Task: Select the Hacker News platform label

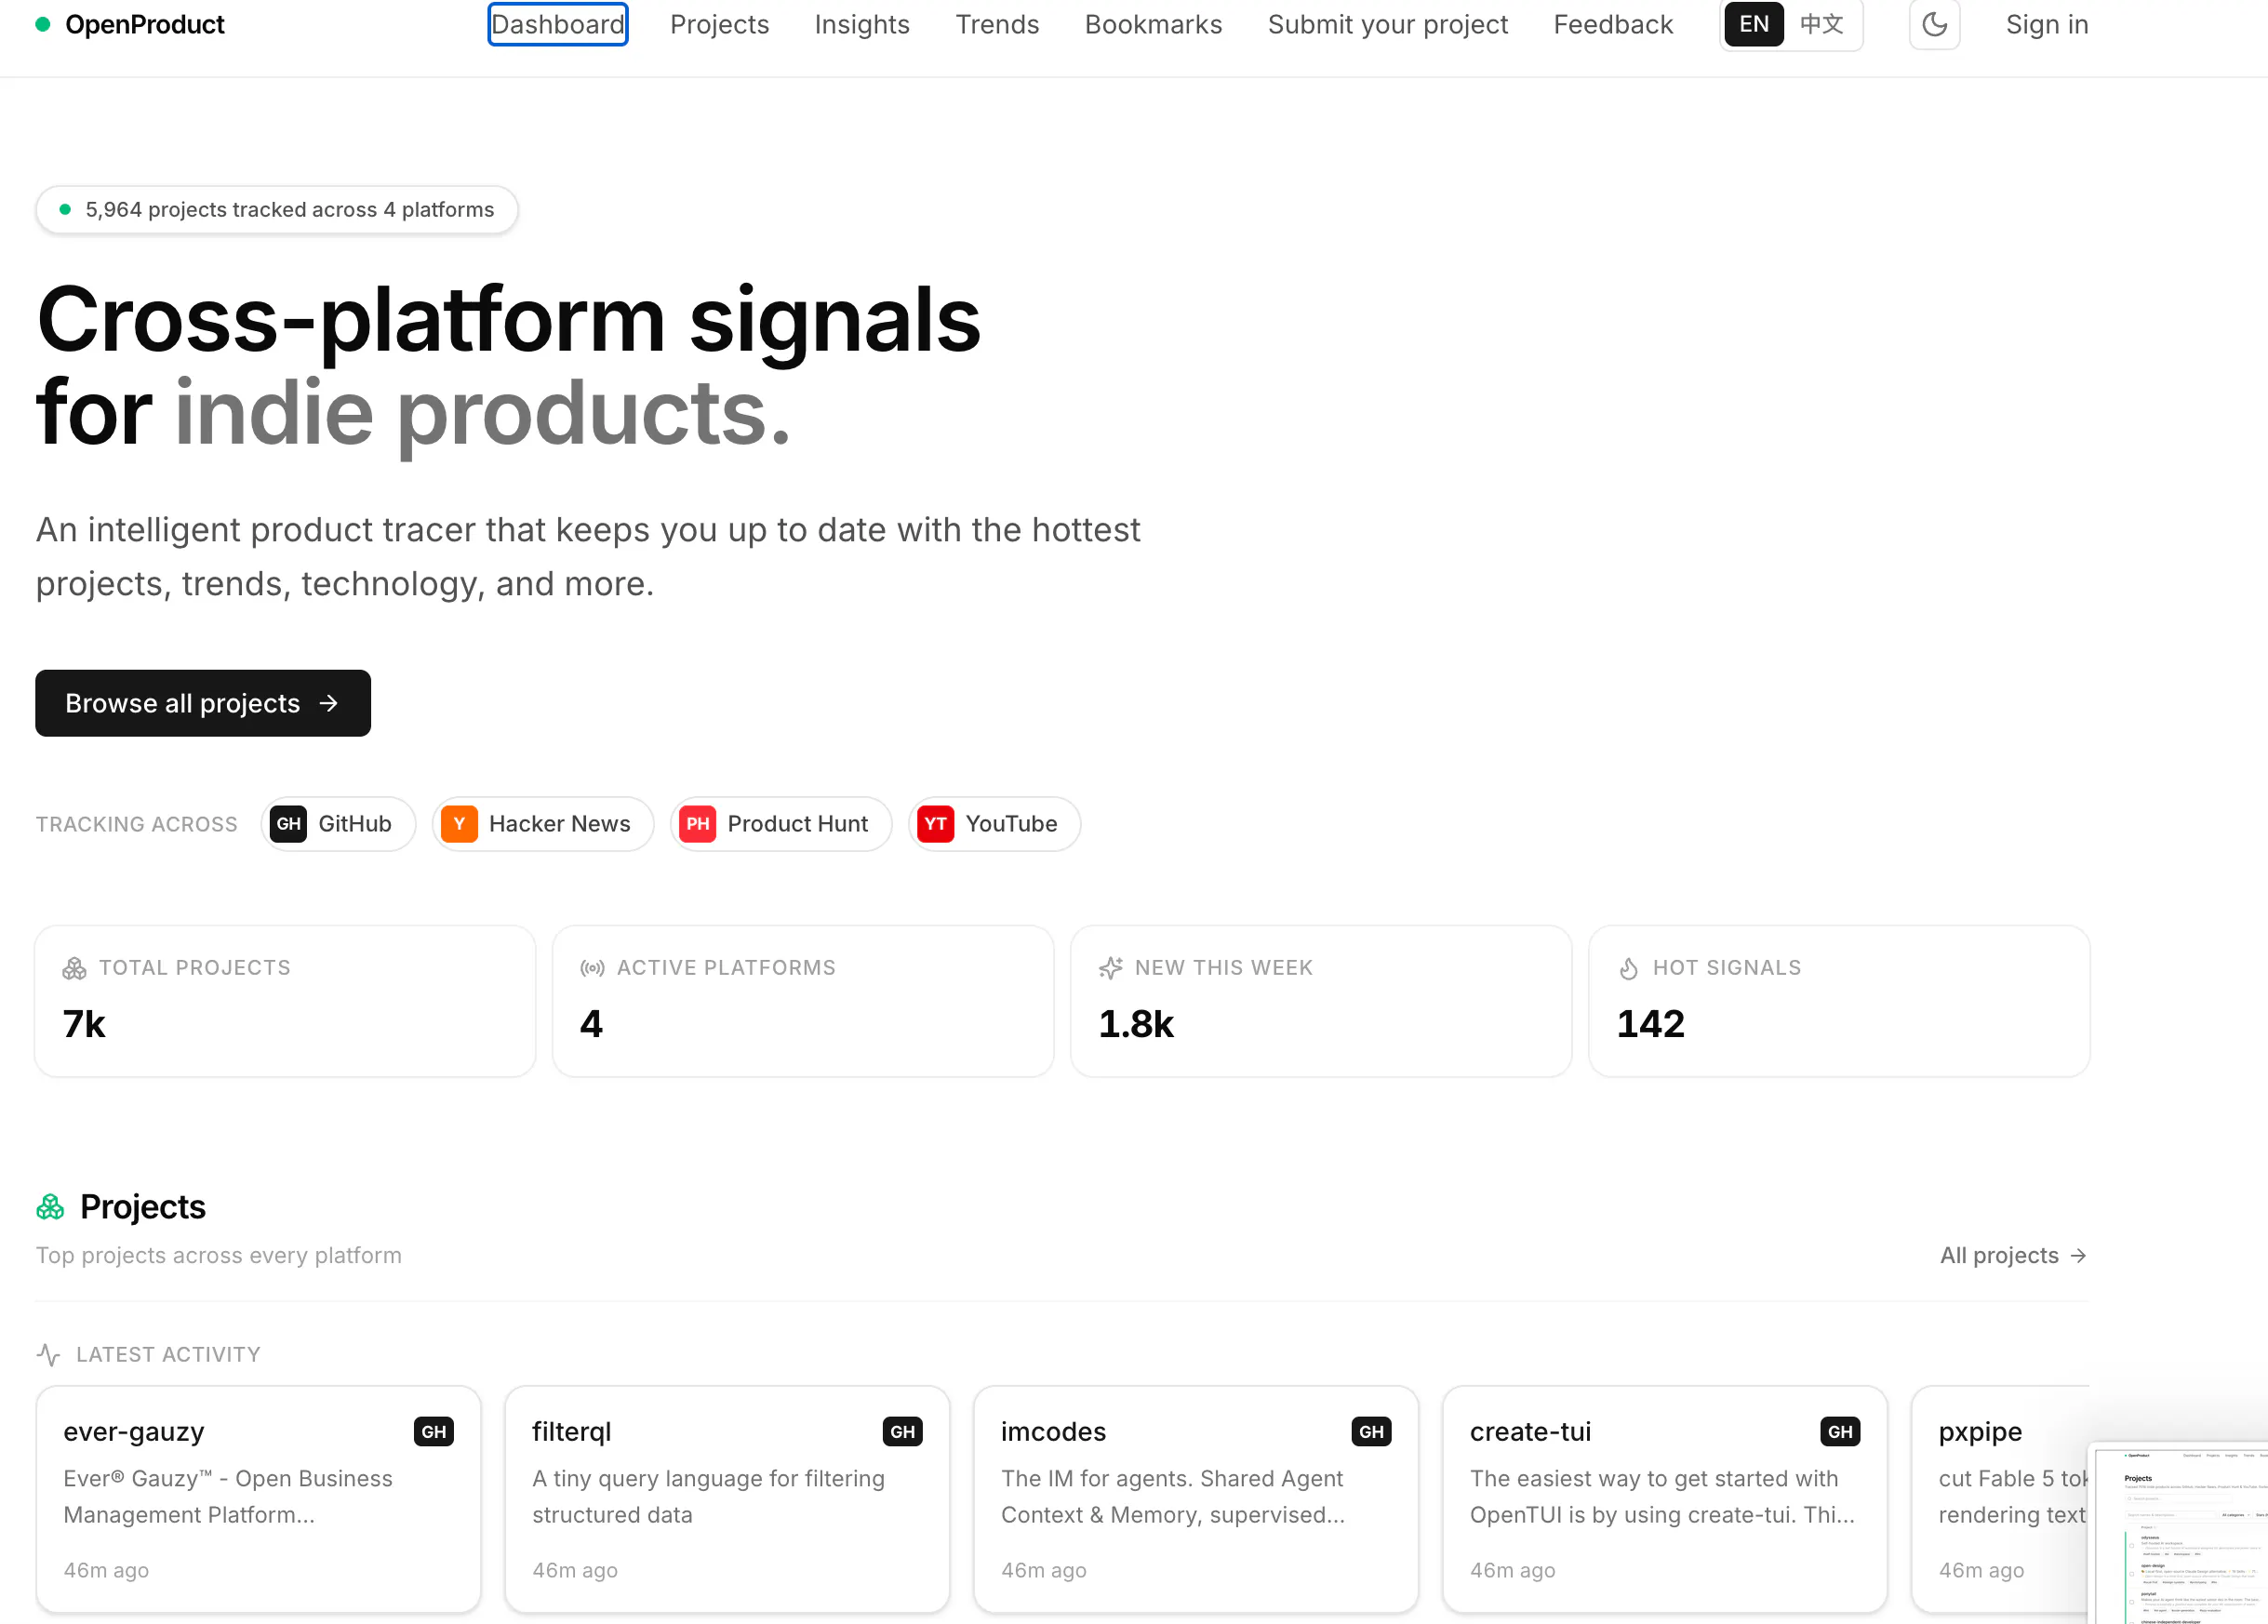Action: pyautogui.click(x=559, y=824)
